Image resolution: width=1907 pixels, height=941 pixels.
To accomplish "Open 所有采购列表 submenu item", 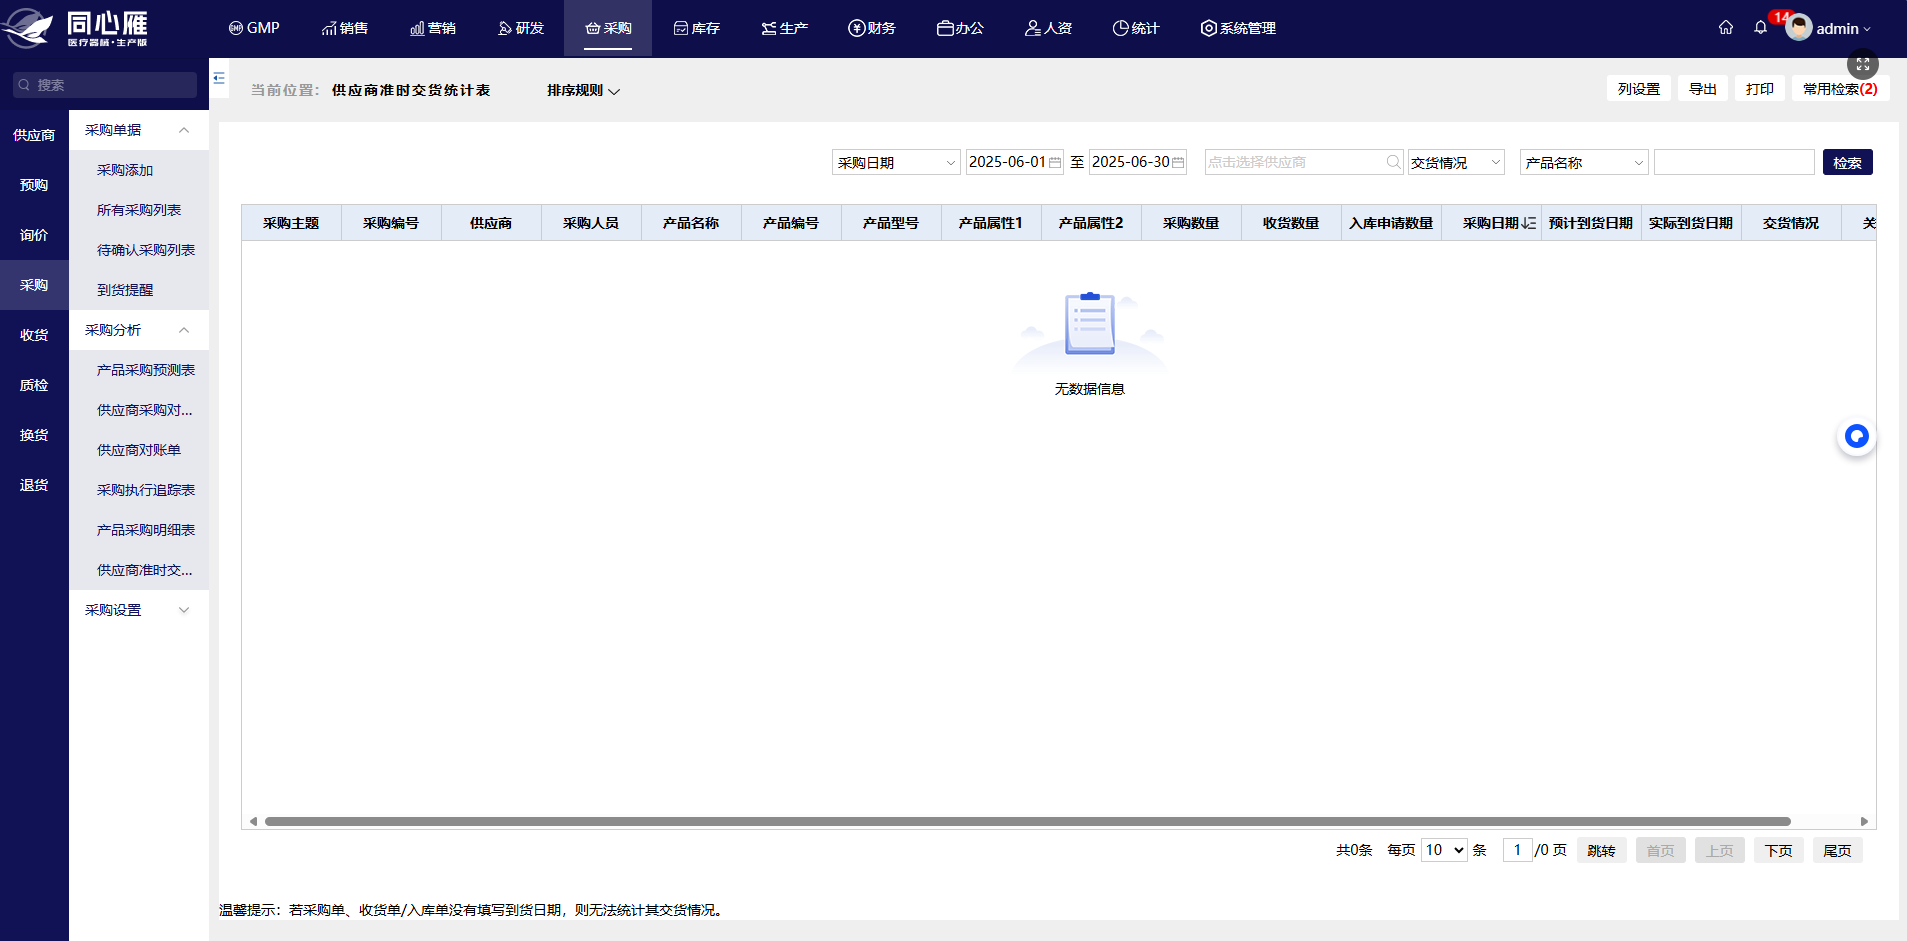I will point(139,210).
